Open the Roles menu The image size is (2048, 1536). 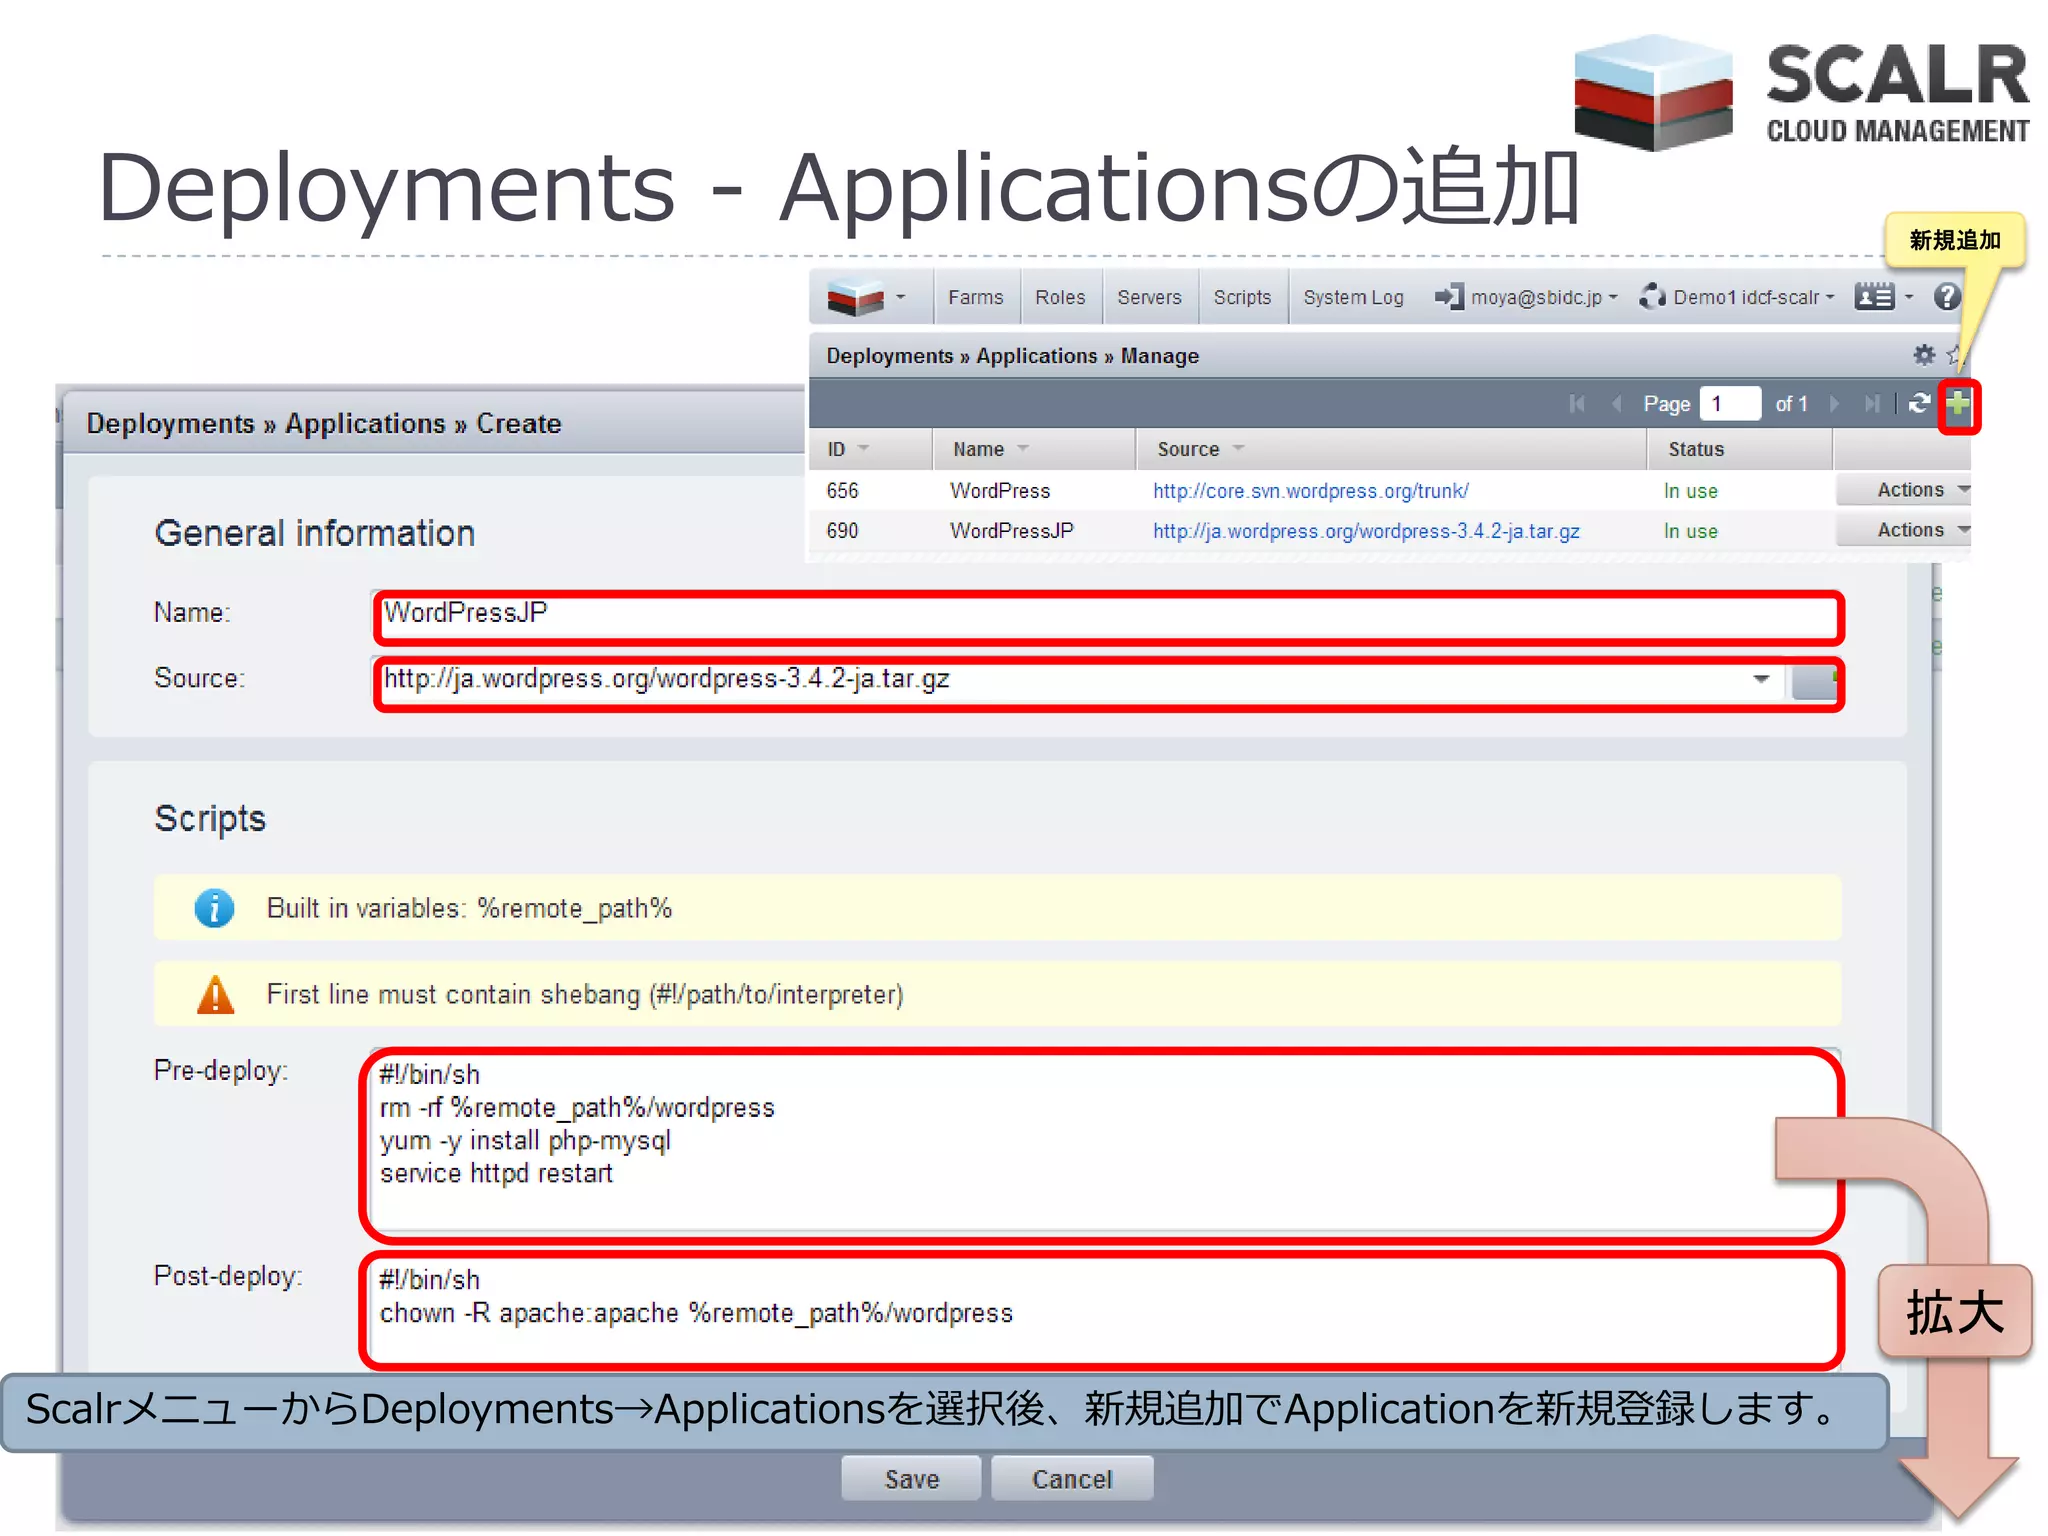(1060, 297)
